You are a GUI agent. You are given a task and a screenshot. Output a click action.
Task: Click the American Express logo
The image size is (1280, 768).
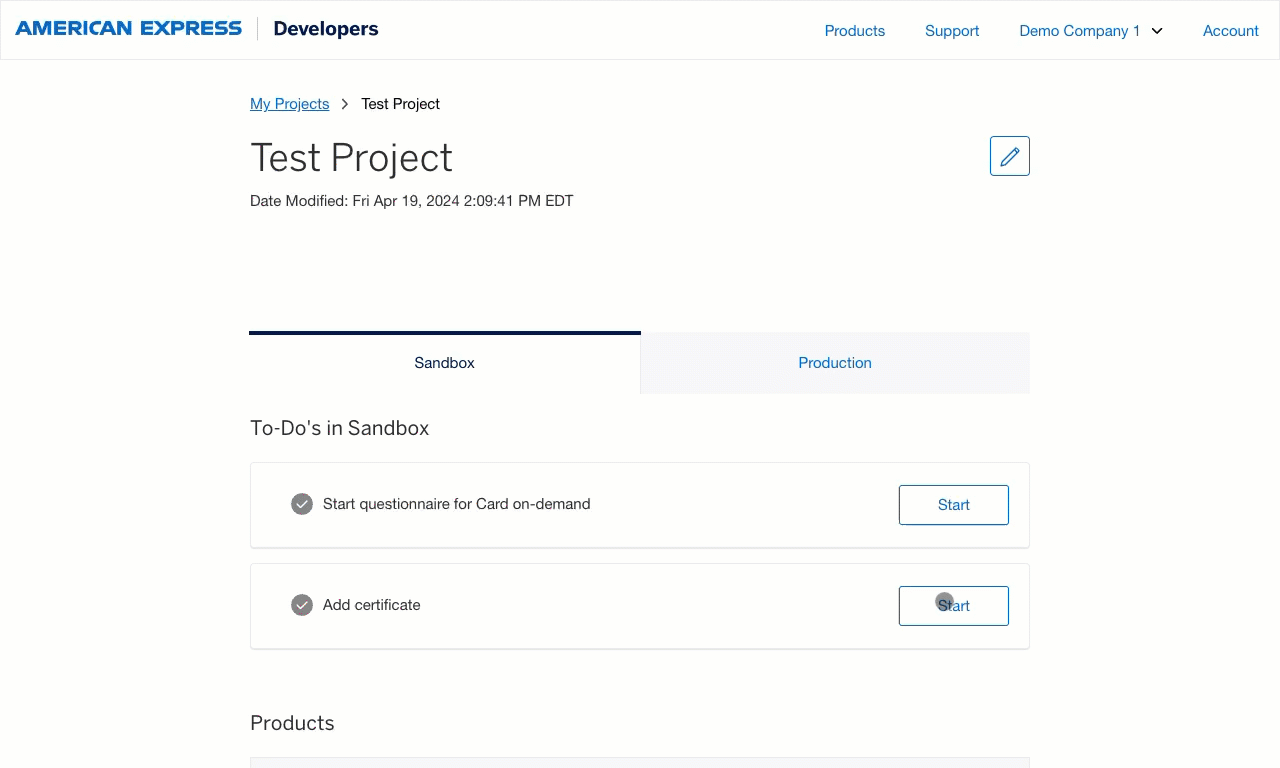(128, 28)
